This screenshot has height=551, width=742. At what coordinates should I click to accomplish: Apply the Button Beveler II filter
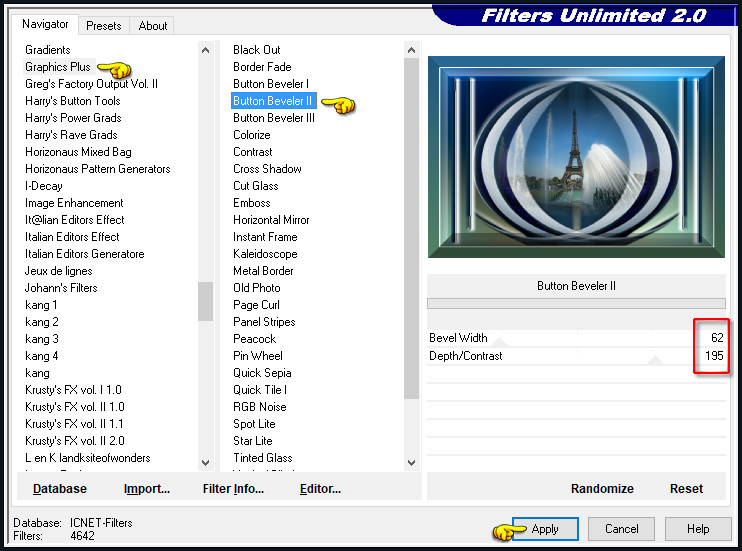(545, 529)
